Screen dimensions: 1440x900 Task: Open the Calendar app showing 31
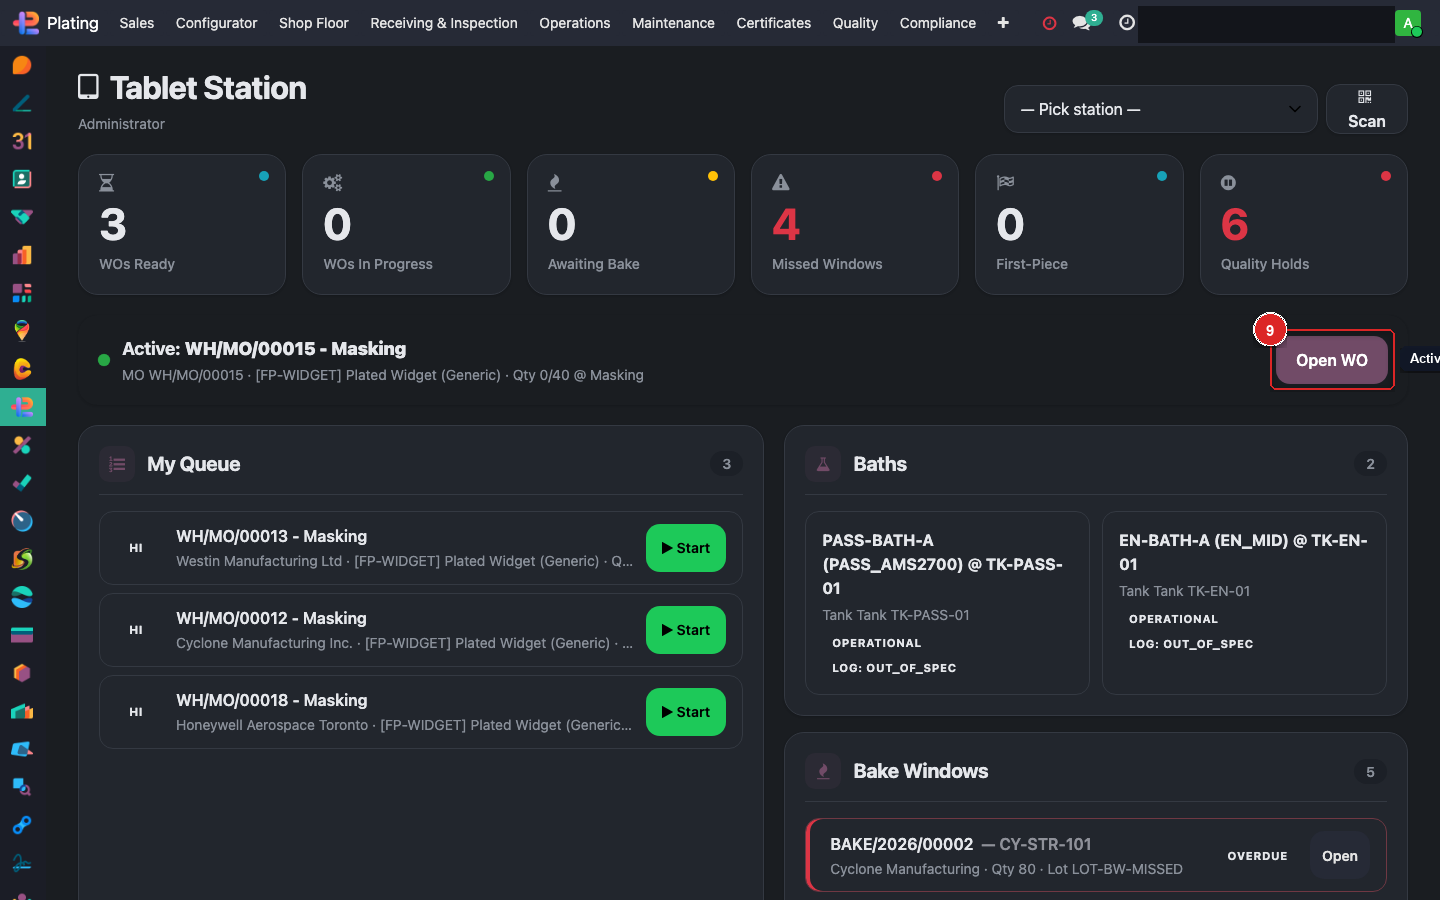[x=22, y=141]
